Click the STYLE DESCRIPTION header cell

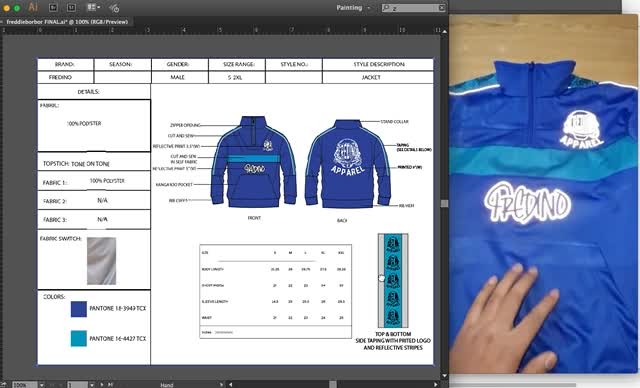378,64
